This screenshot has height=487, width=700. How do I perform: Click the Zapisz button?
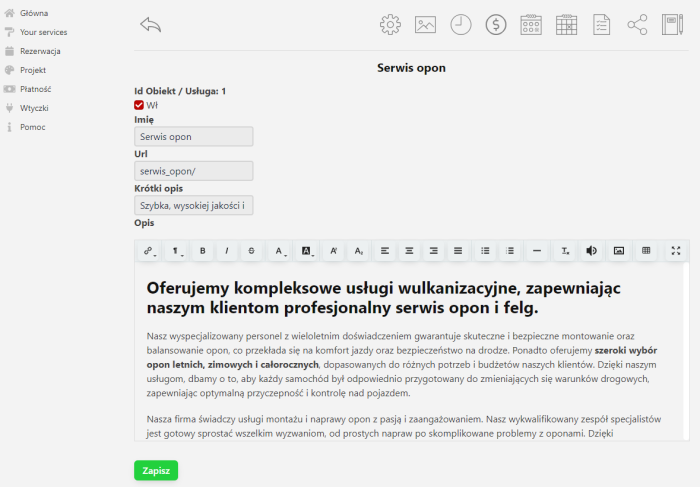155,470
